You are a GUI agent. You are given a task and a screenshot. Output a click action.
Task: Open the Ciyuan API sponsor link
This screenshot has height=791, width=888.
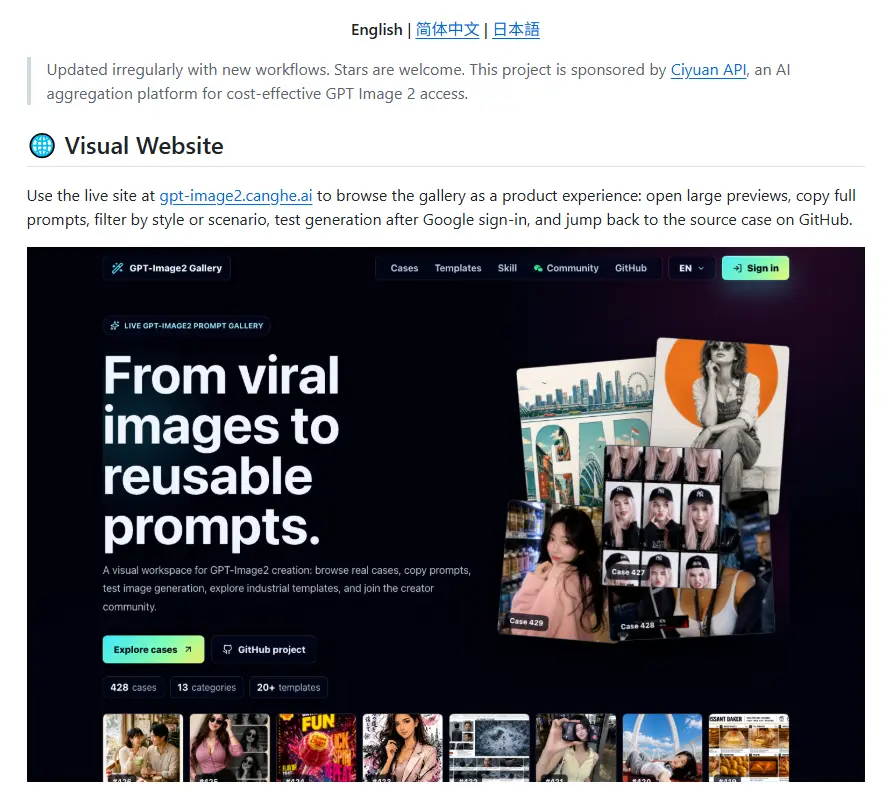point(708,70)
